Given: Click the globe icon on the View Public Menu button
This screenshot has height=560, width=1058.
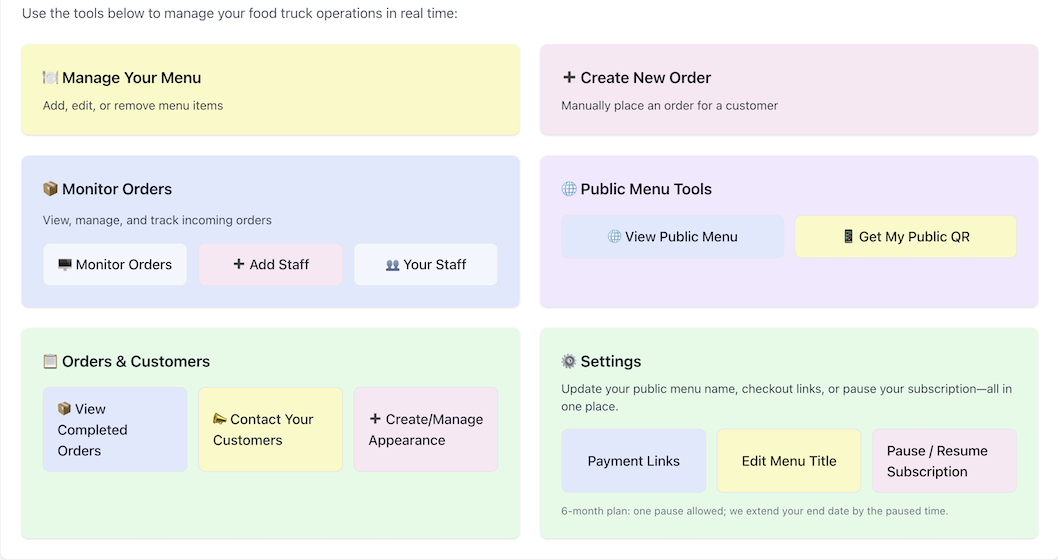Looking at the screenshot, I should pos(614,237).
